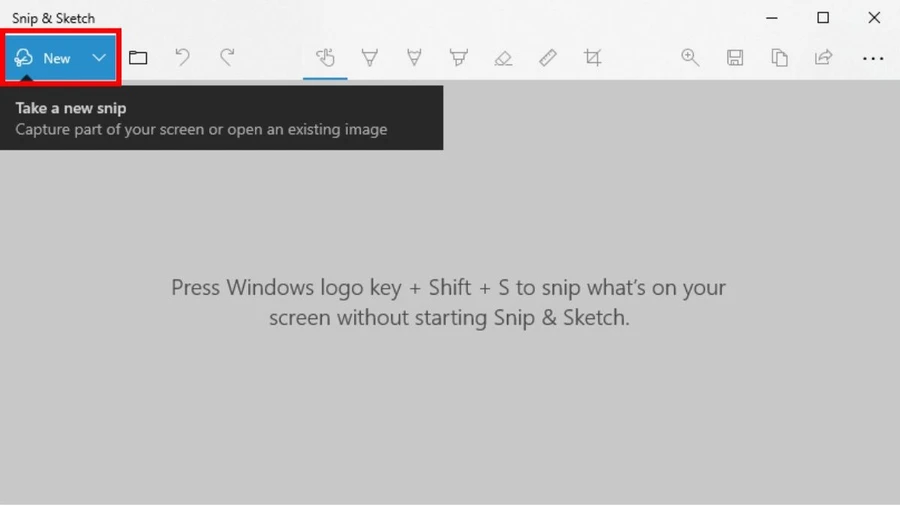Open an existing file via folder icon
Viewport: 900px width, 506px height.
tap(138, 57)
